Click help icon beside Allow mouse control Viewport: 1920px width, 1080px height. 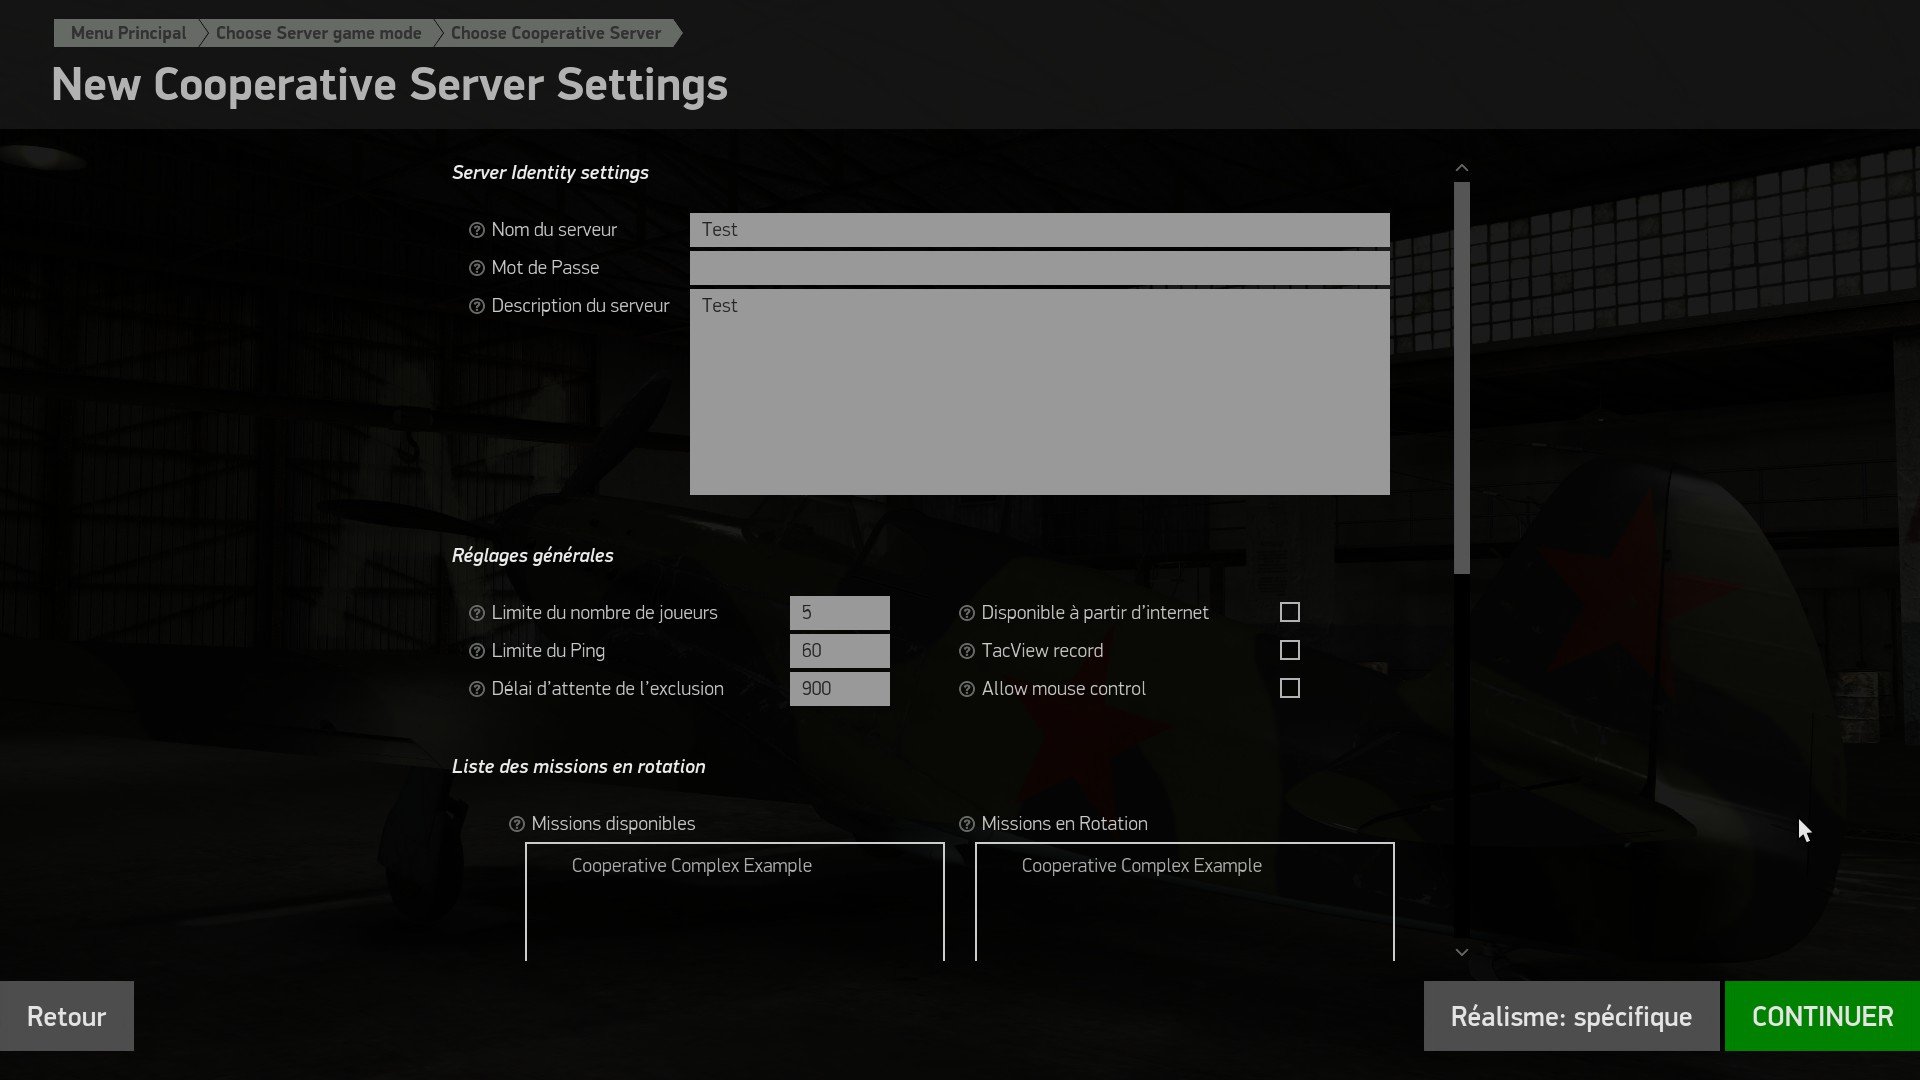967,689
